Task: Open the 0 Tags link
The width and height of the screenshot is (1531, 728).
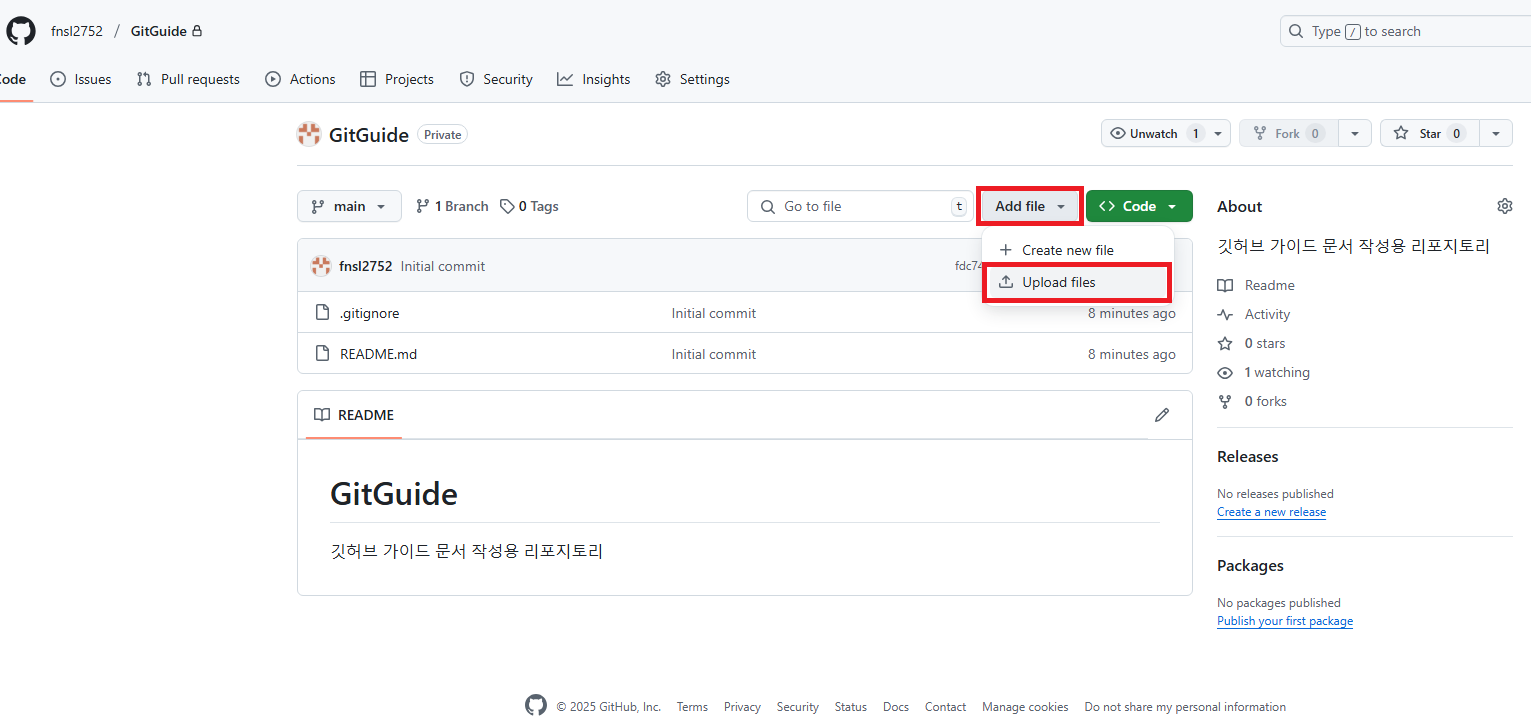Action: 529,206
